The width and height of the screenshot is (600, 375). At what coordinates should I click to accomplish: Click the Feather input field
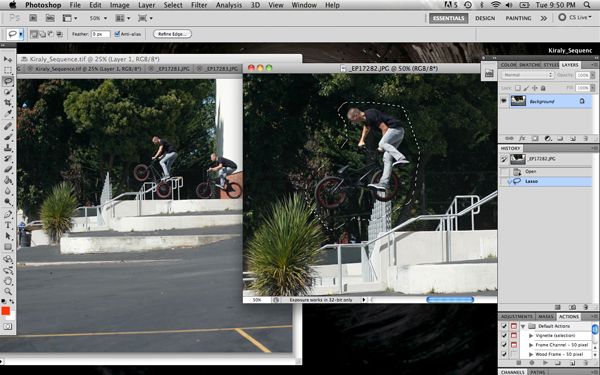(101, 34)
